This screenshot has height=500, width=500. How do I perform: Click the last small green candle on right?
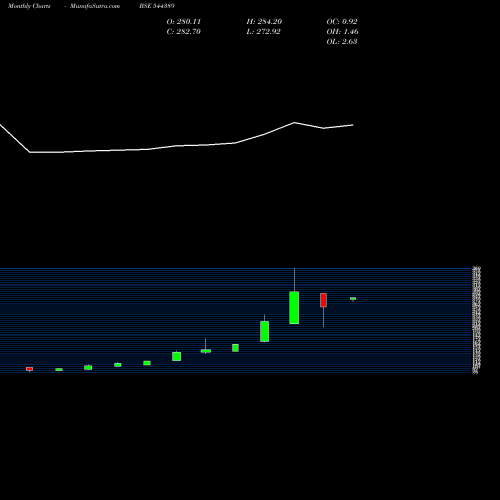click(x=353, y=299)
